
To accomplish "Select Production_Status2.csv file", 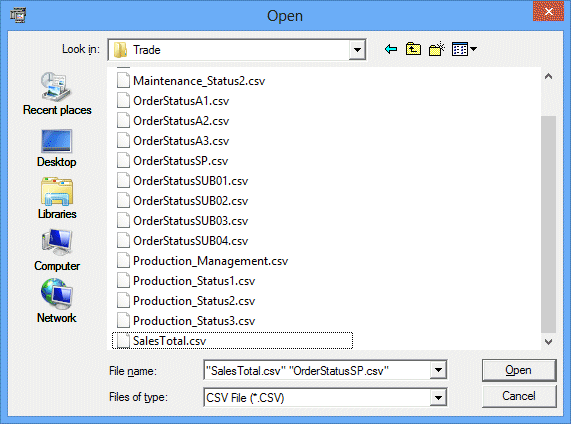I will pos(194,301).
